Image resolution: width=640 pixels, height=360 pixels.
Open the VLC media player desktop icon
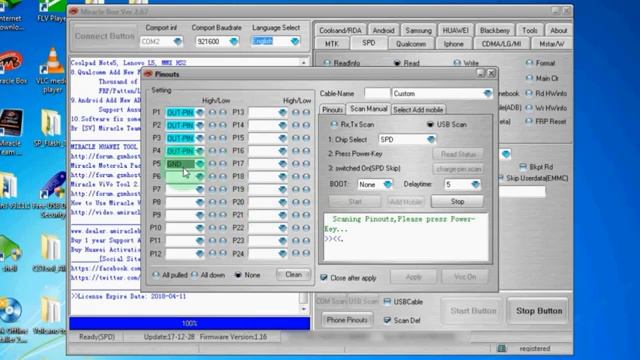pos(52,70)
